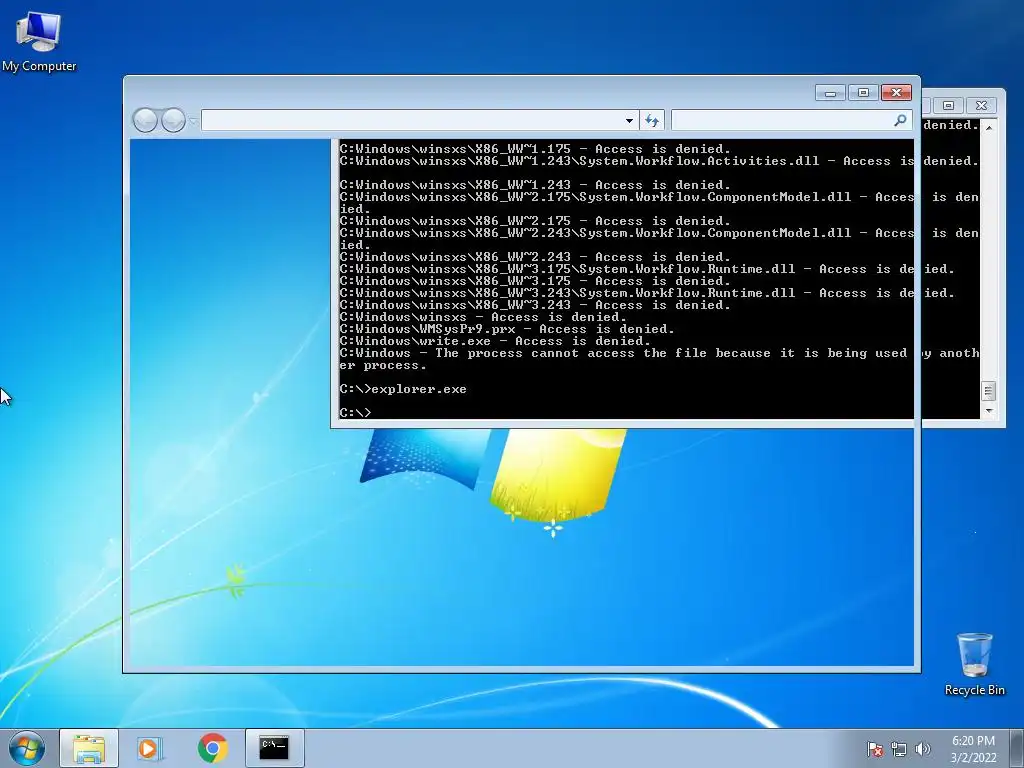Open the recent pages dropdown arrow
This screenshot has width=1024, height=768.
point(193,121)
